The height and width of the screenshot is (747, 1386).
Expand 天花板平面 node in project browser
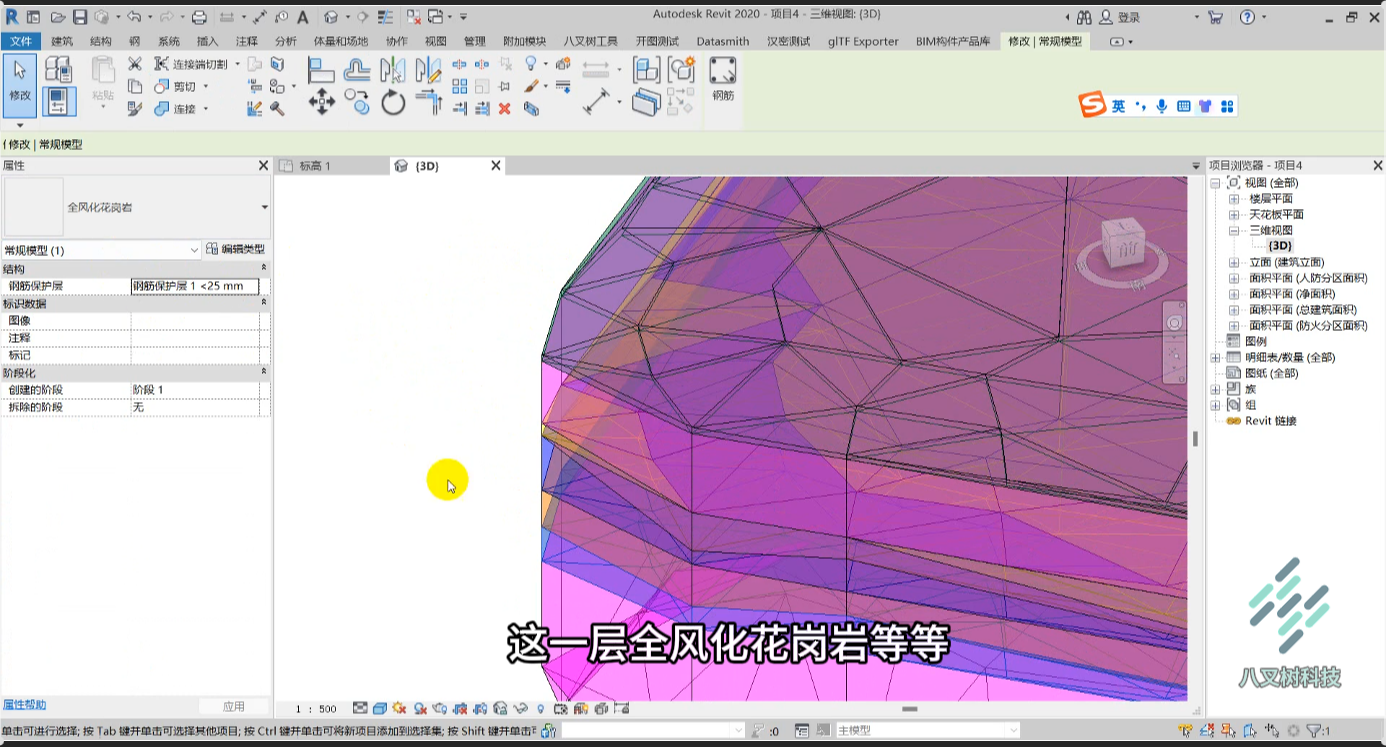tap(1234, 215)
